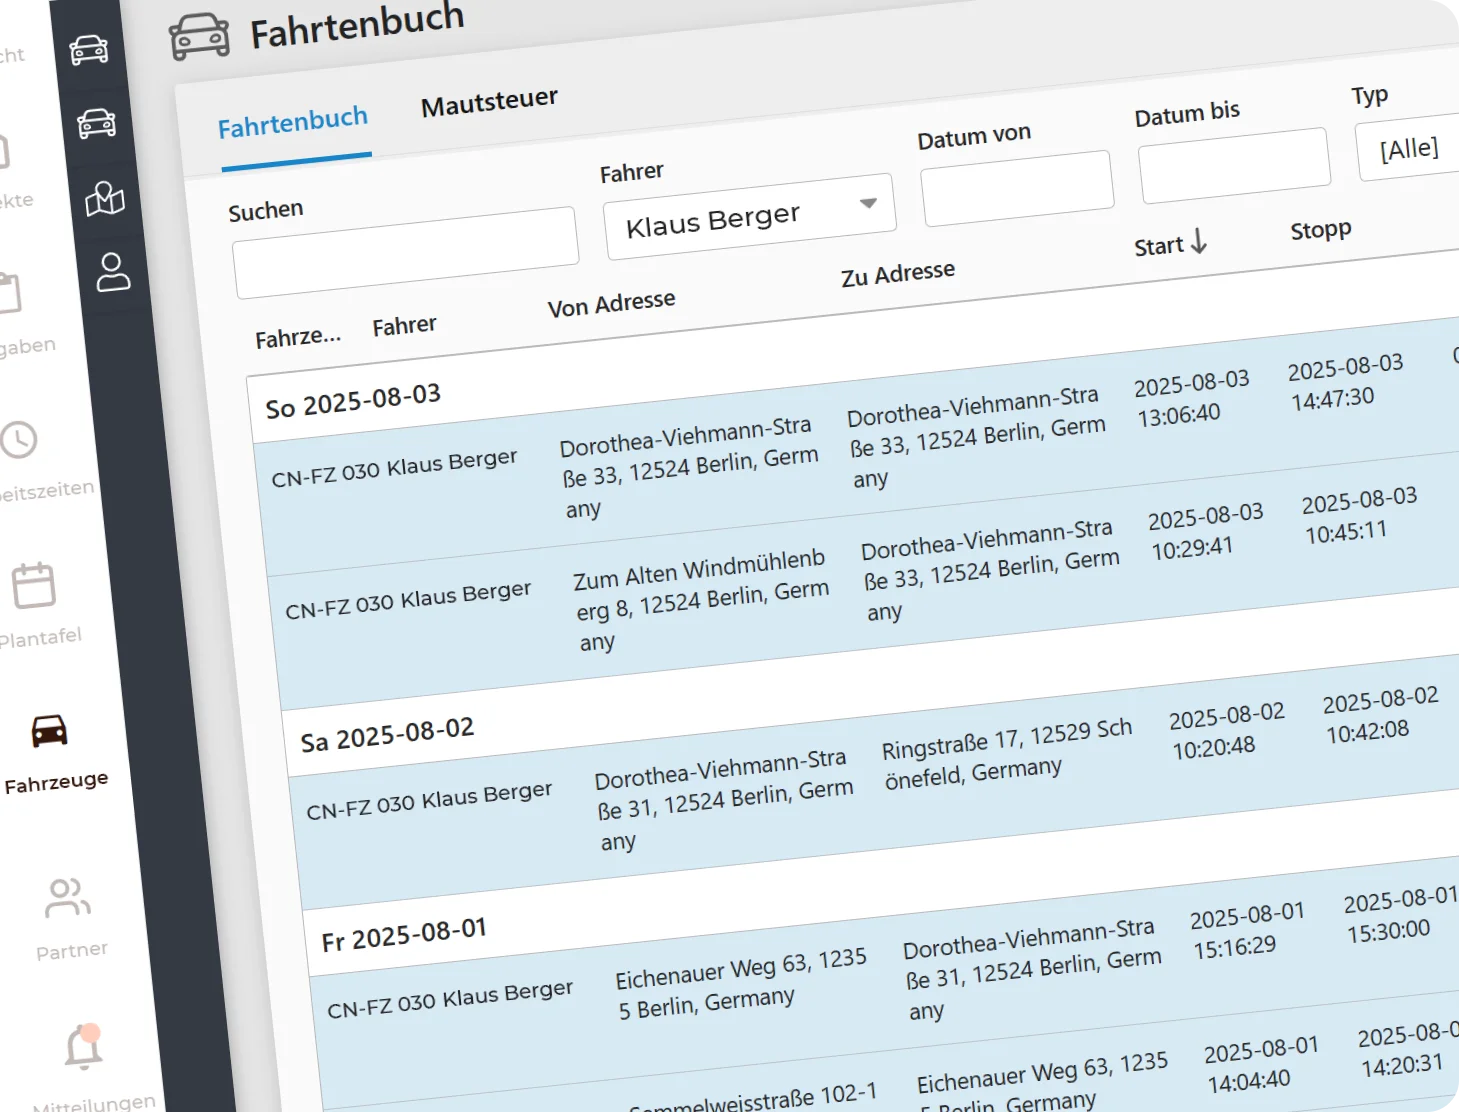The image size is (1459, 1112).
Task: Click the Fahrze... column header
Action: [x=298, y=337]
